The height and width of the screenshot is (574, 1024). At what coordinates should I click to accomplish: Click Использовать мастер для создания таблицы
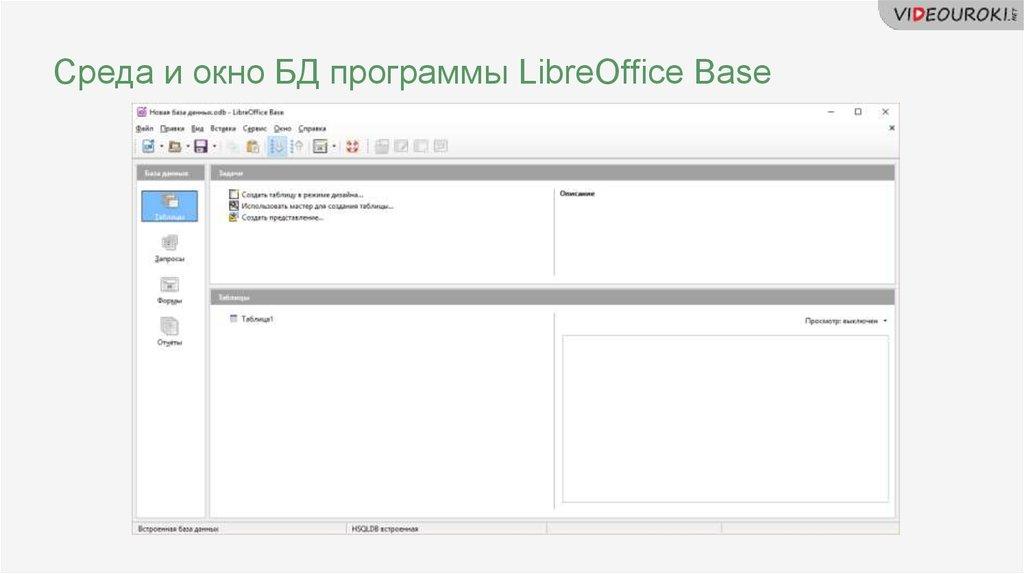(317, 205)
